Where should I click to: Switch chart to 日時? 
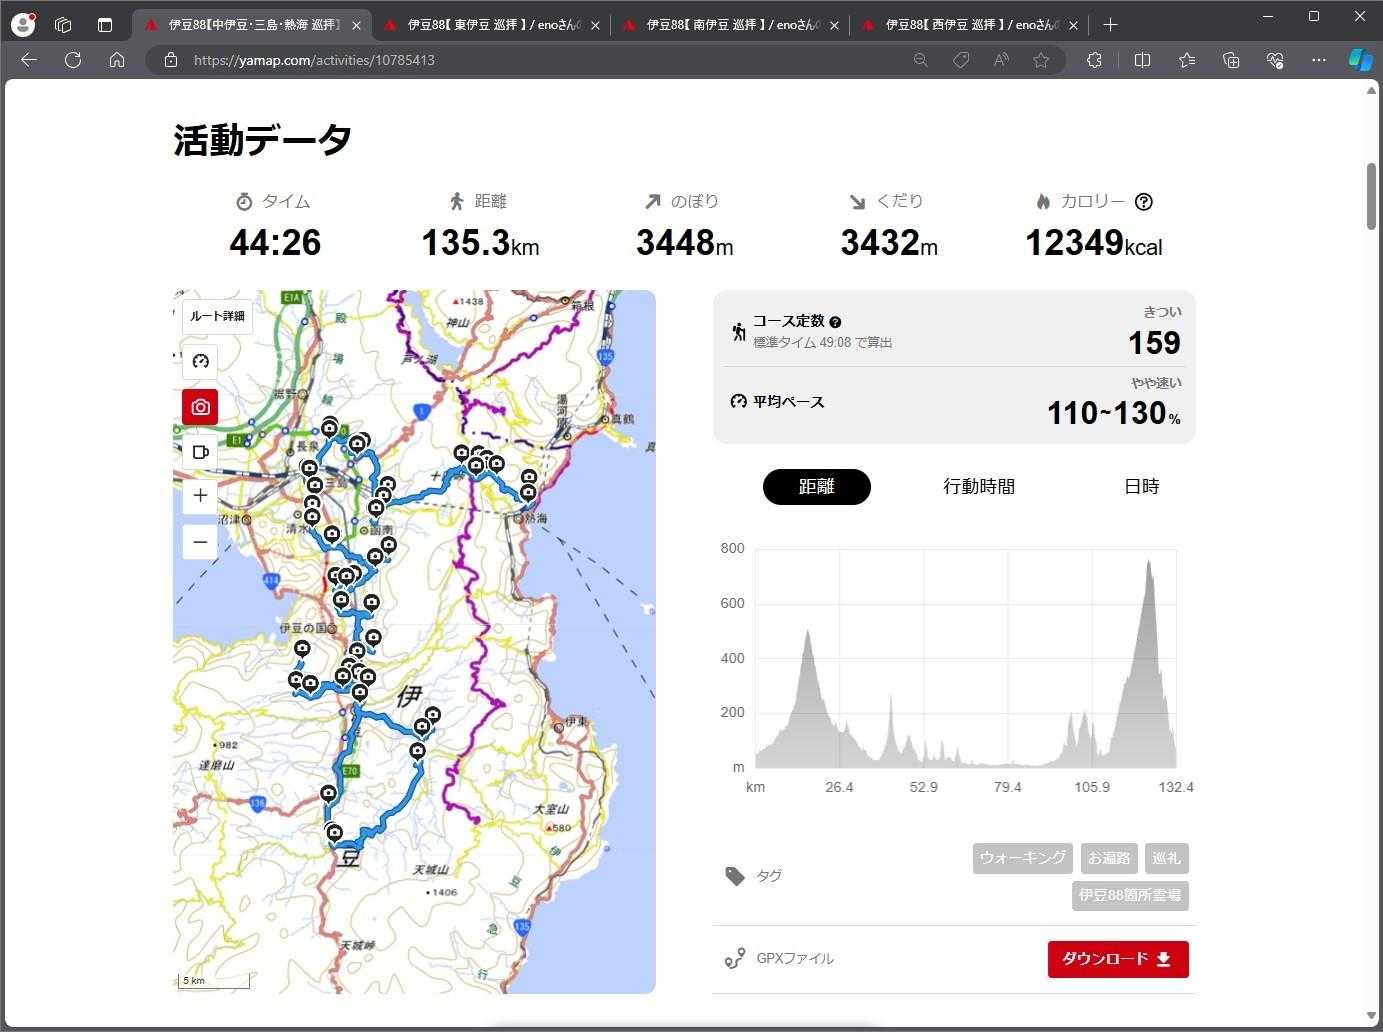1141,487
